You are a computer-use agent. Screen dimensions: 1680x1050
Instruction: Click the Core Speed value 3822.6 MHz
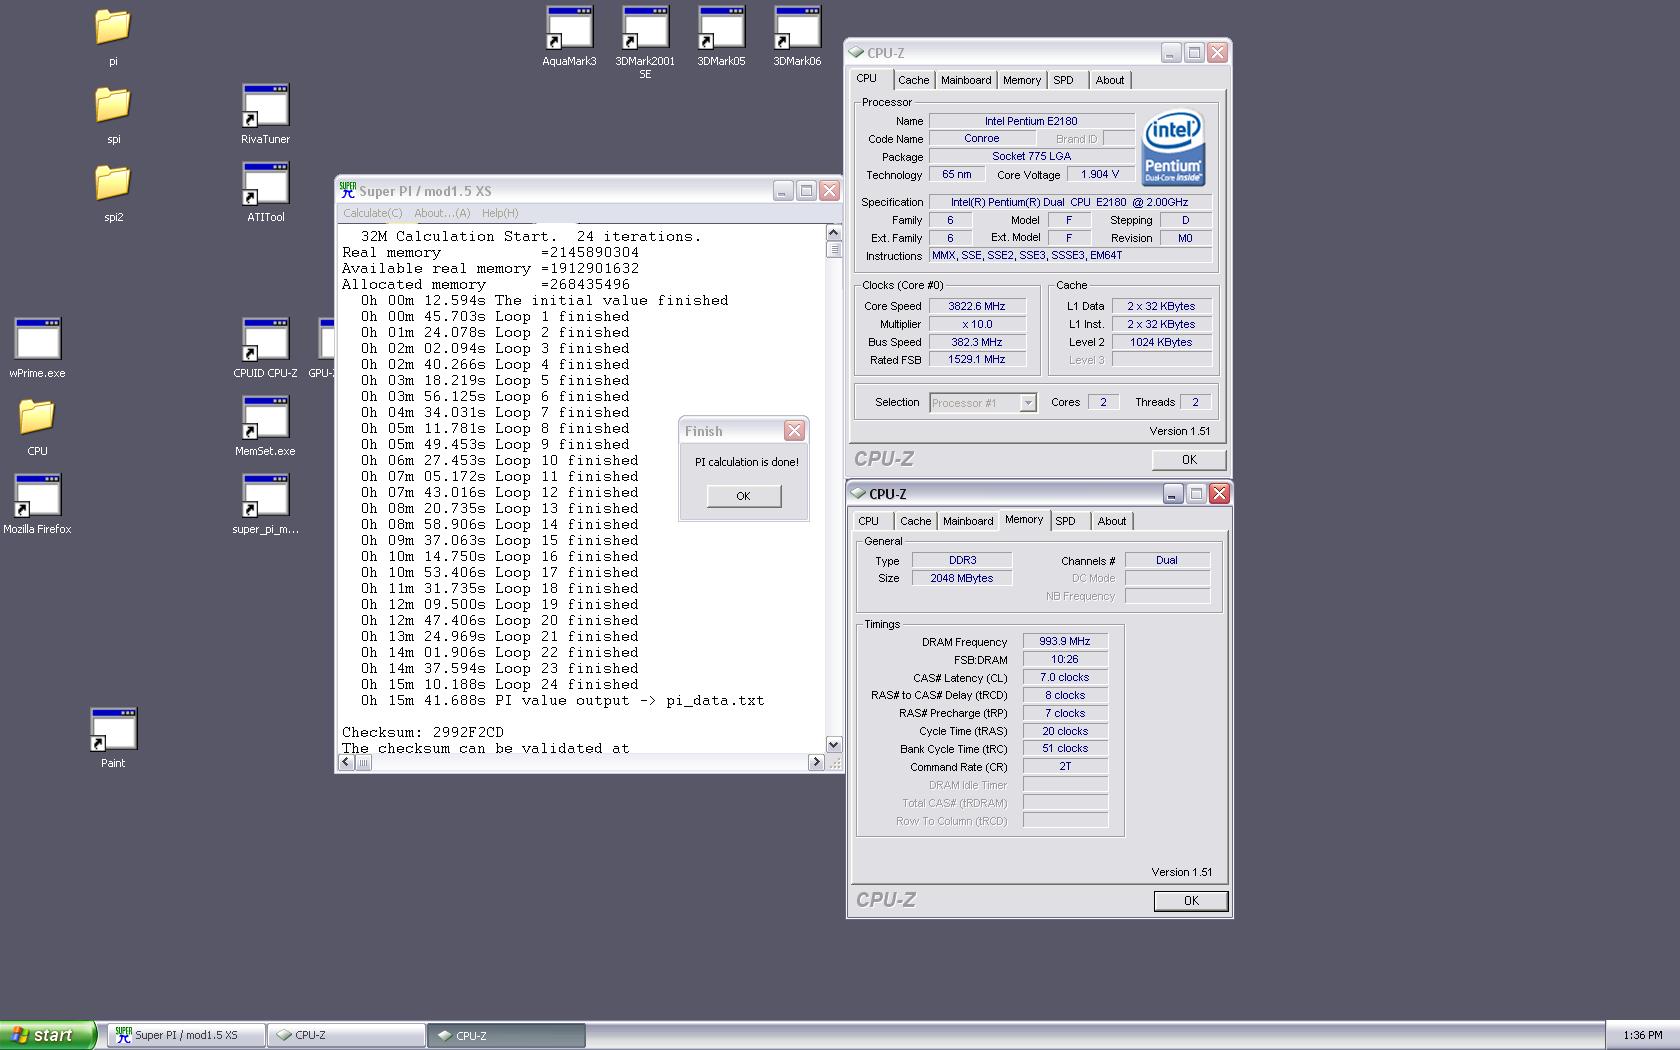[x=978, y=306]
